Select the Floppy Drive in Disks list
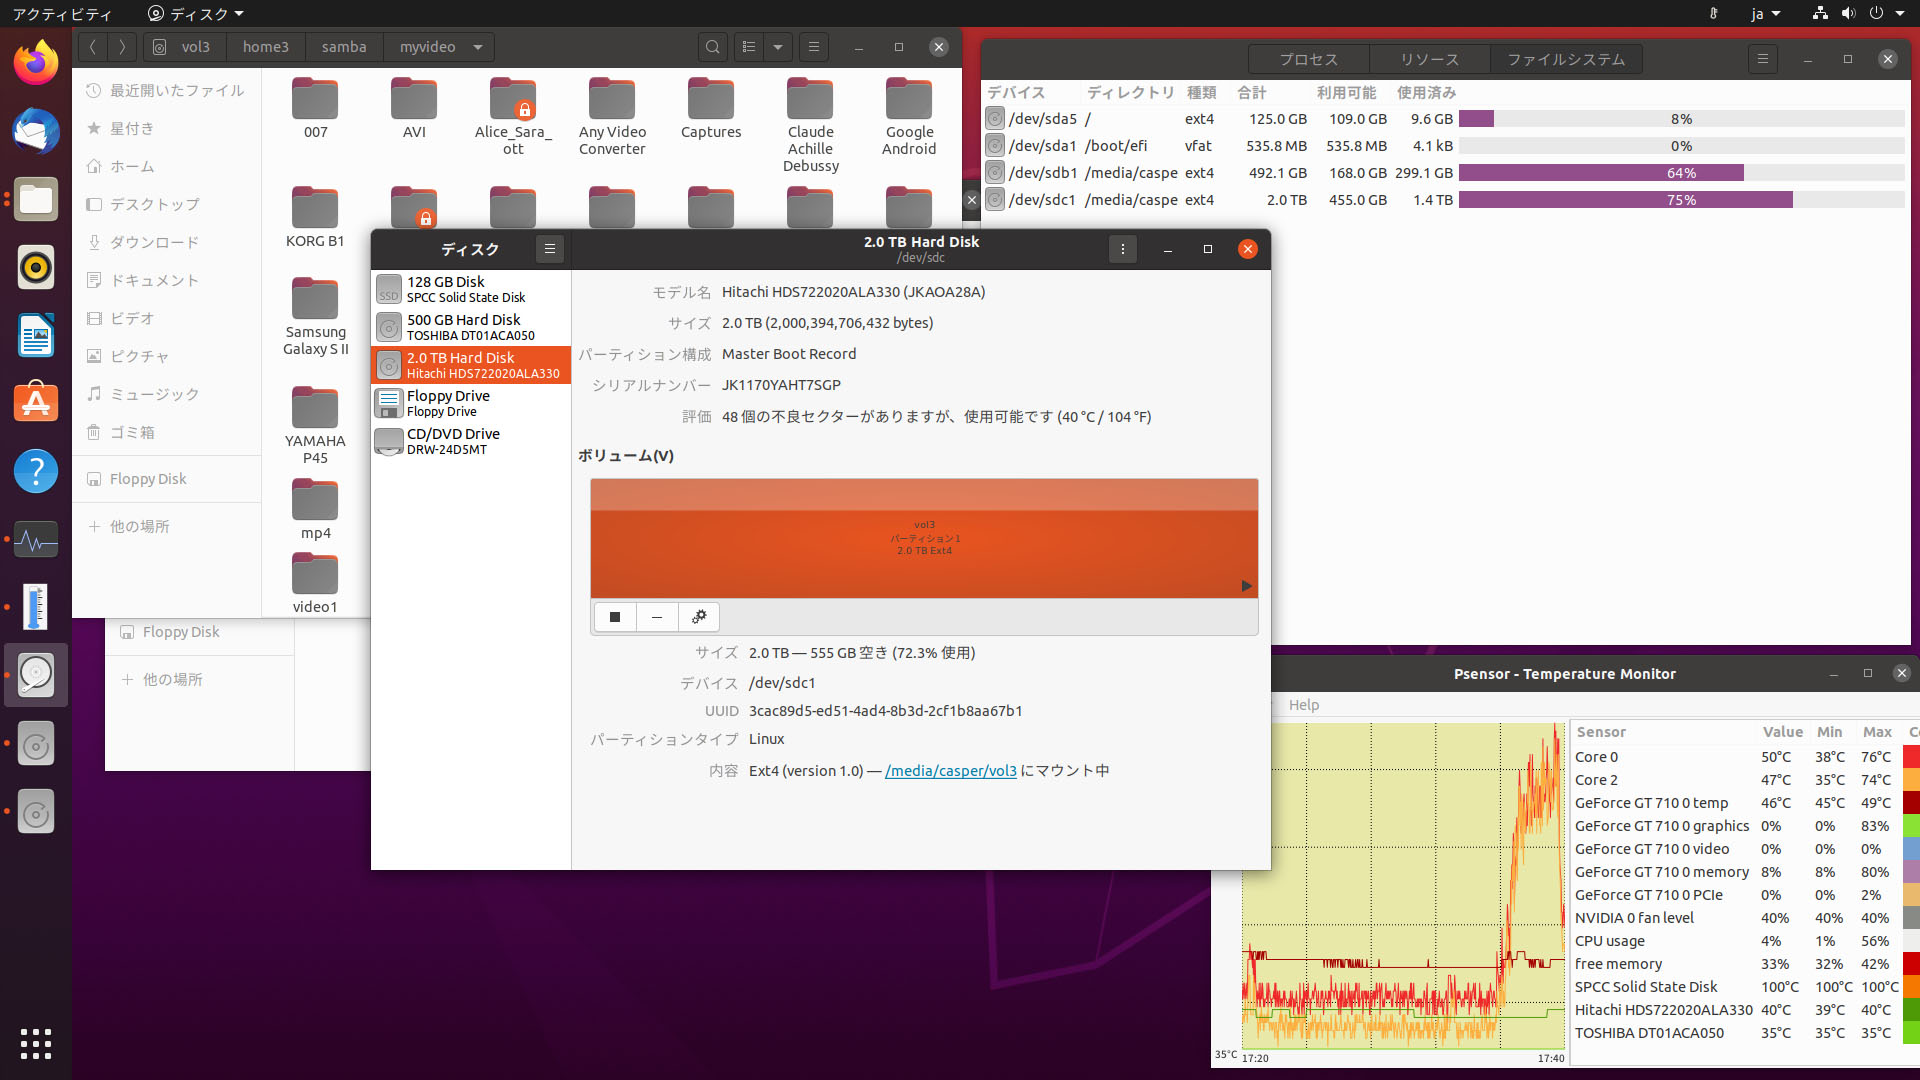Screen dimensions: 1920x1080 pos(471,403)
